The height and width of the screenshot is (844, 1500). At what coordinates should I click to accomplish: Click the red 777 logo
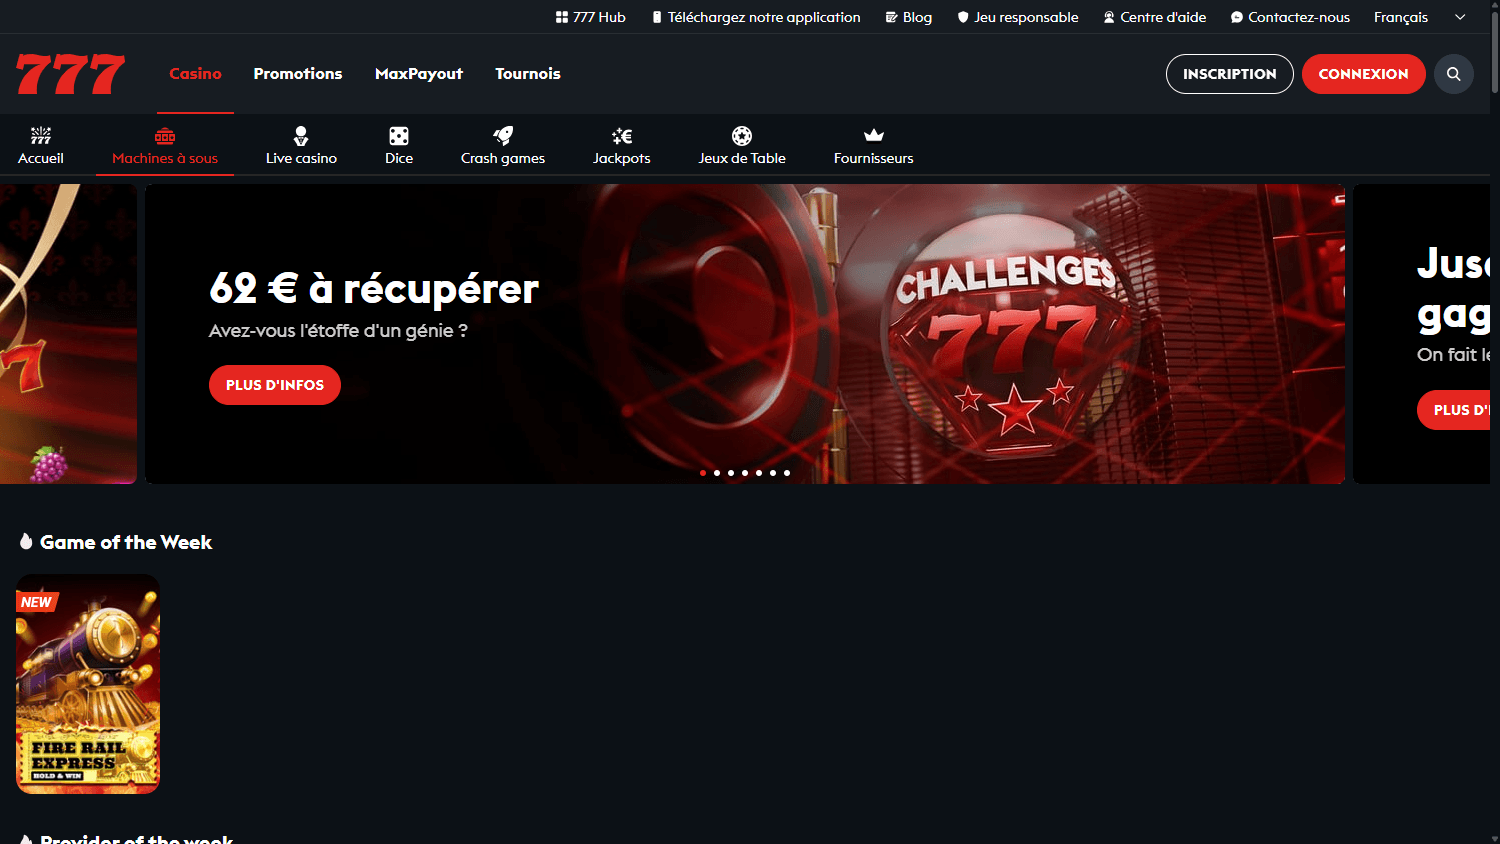[70, 74]
